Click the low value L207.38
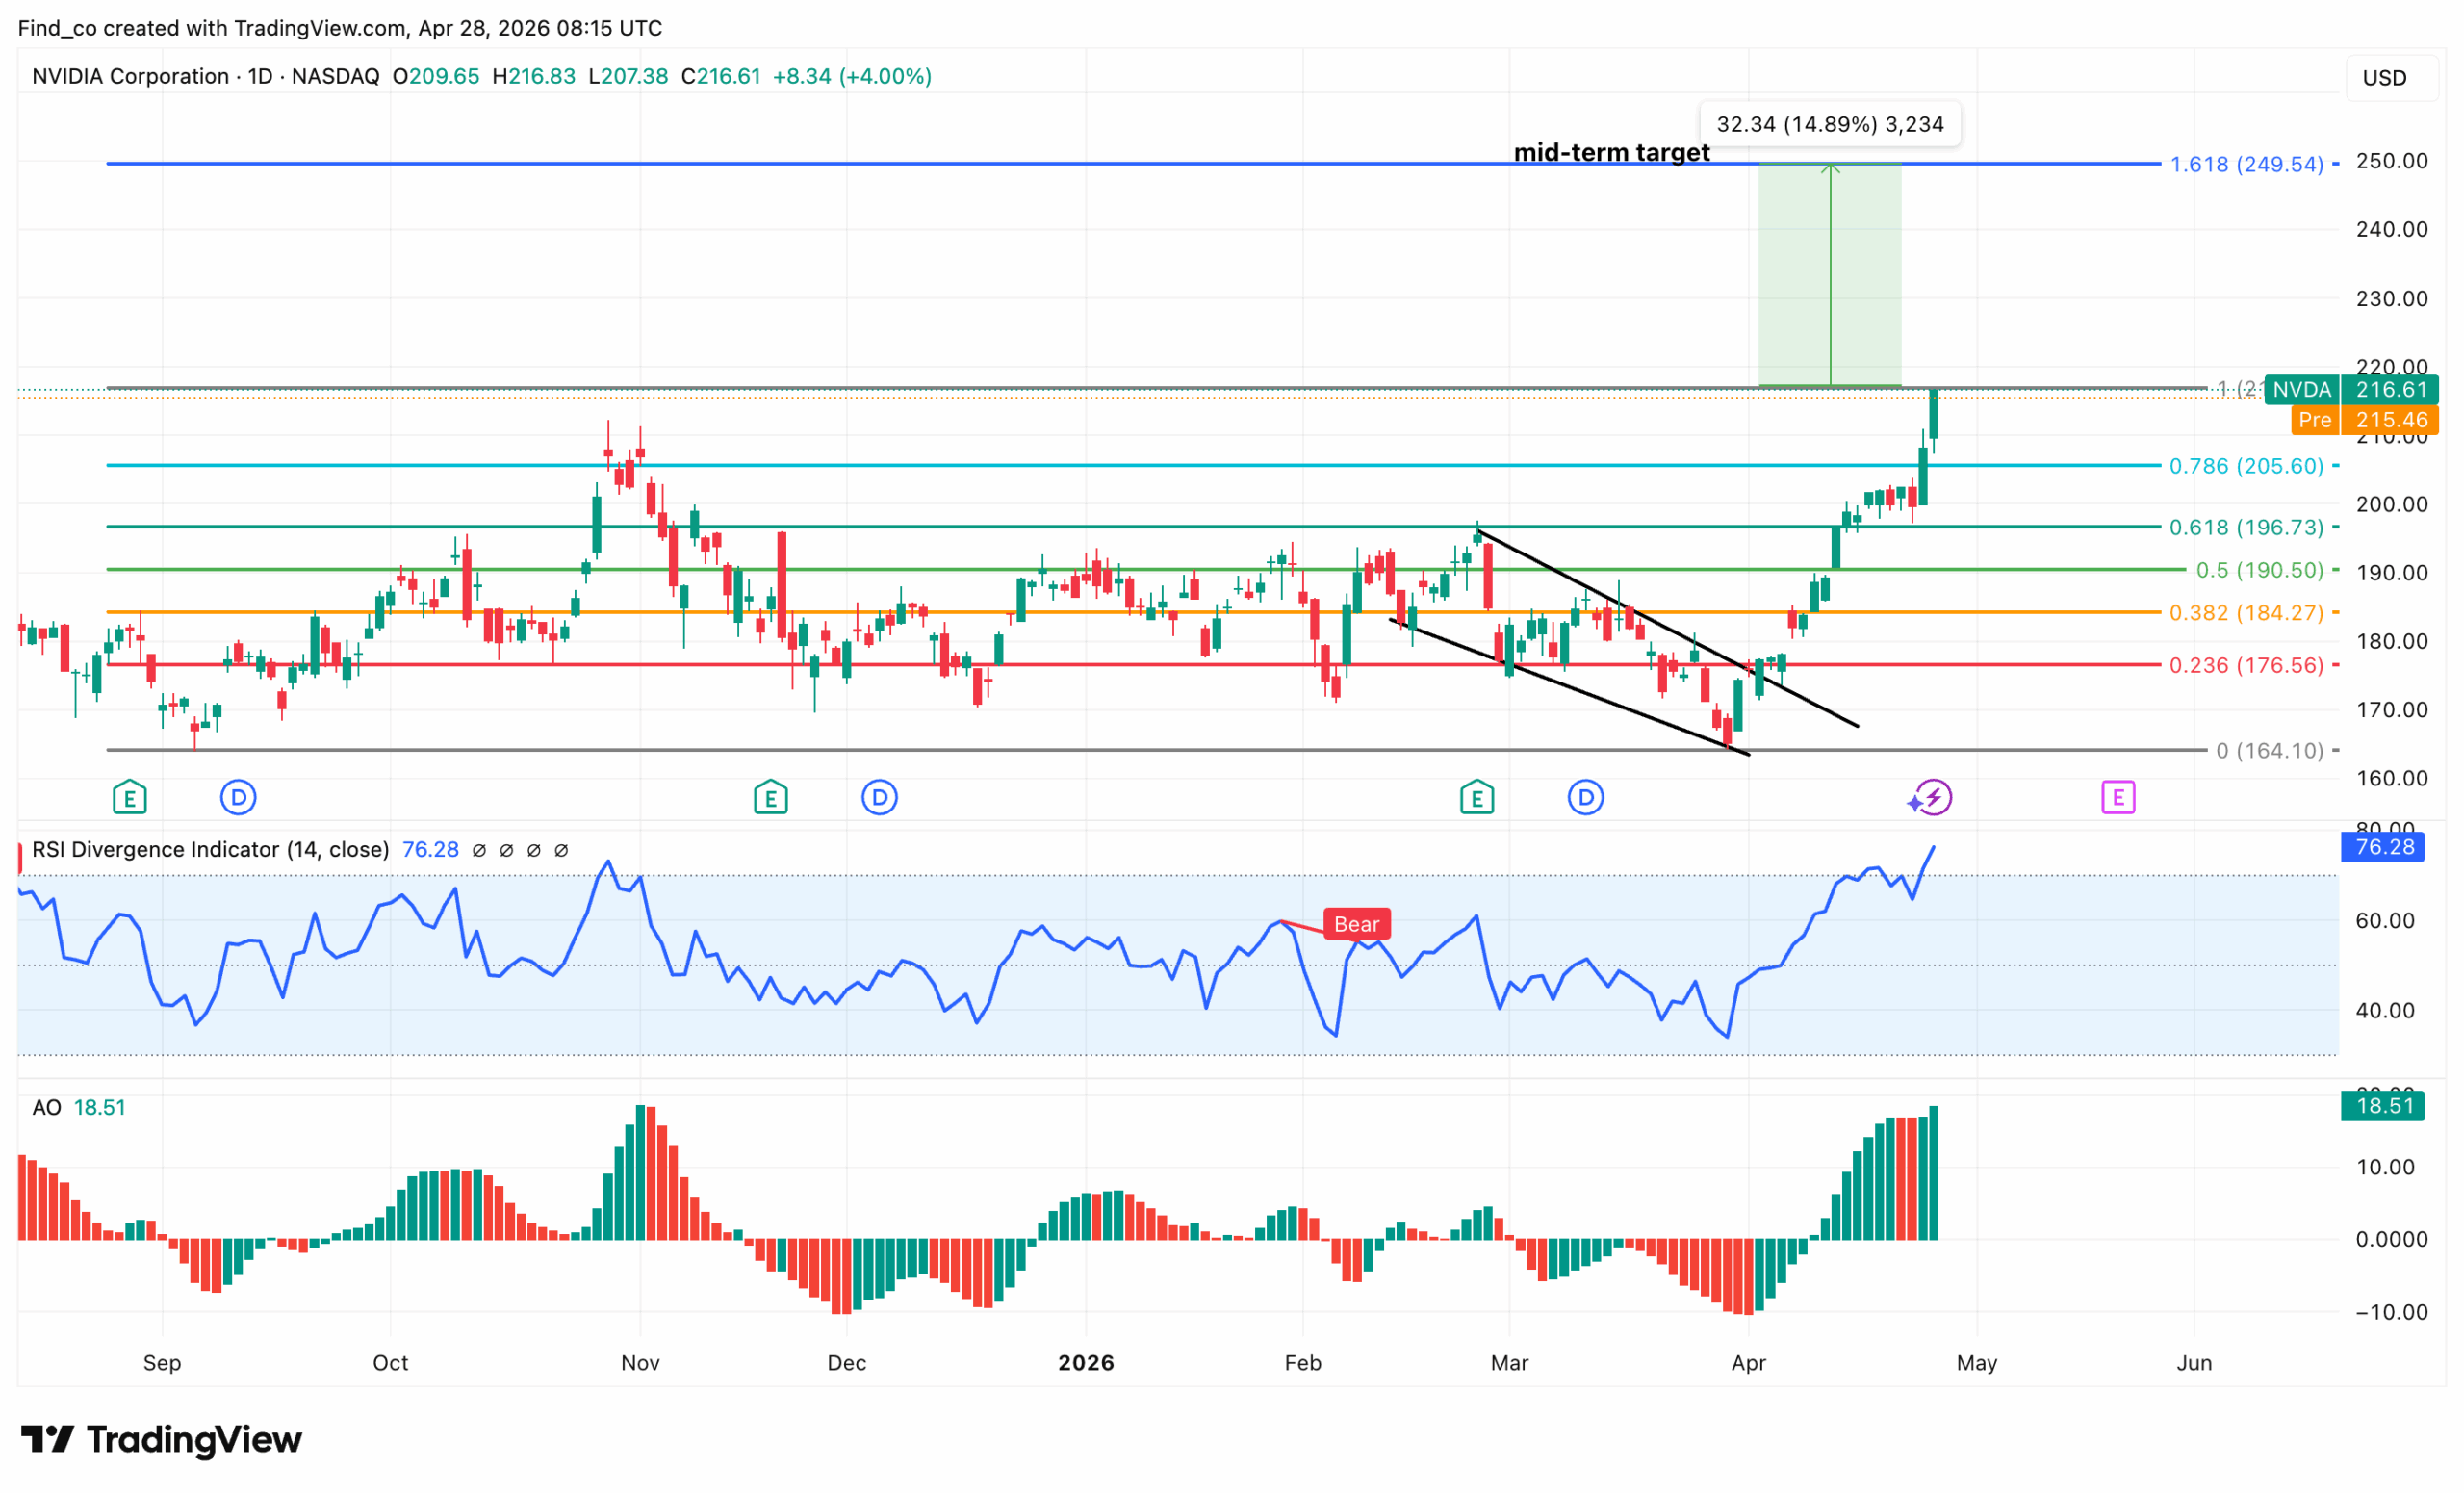The image size is (2464, 1493). 628,76
